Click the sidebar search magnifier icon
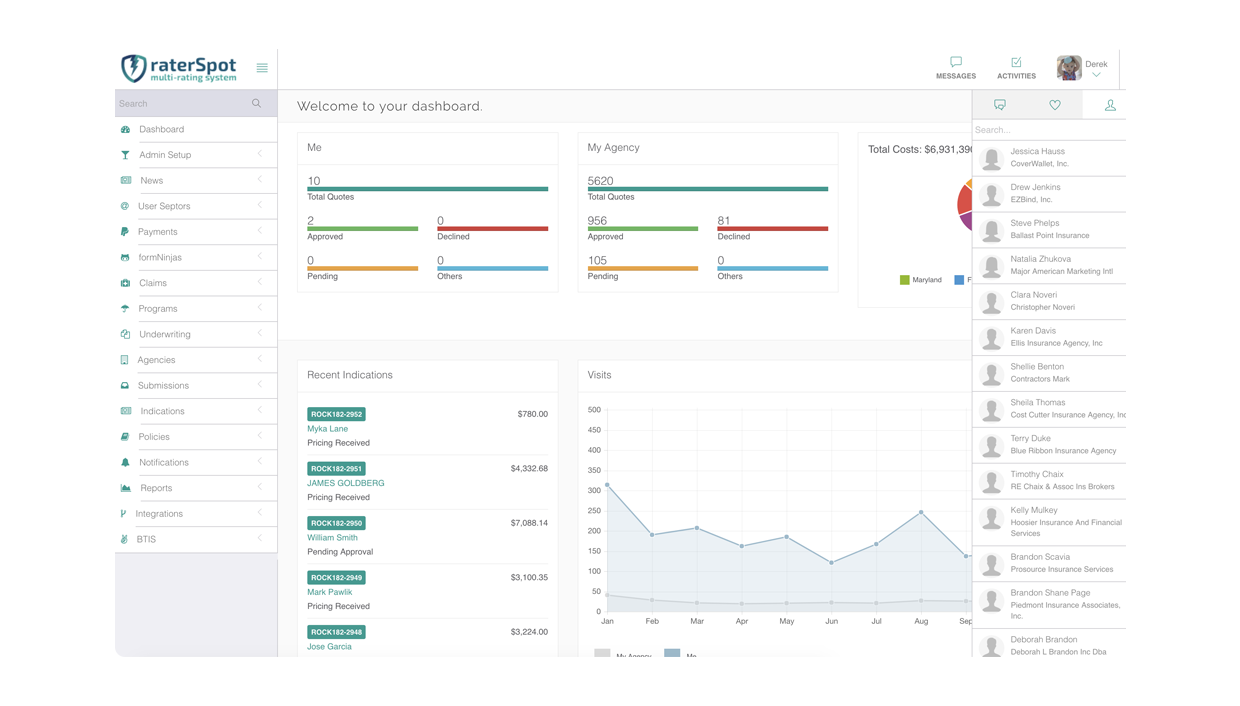 pyautogui.click(x=257, y=104)
